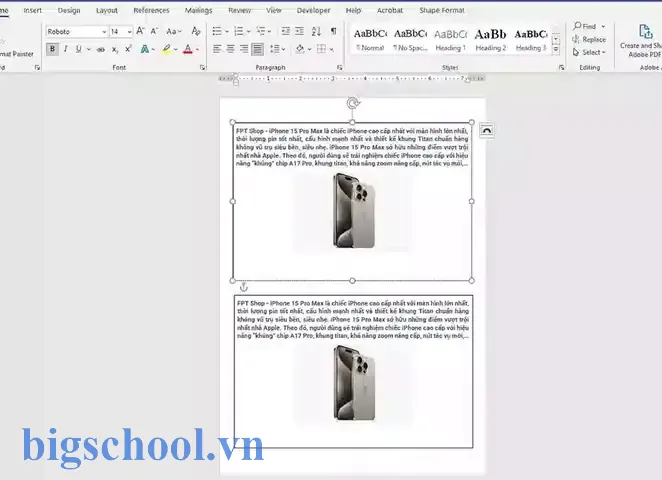Expand font color dropdown arrow
This screenshot has width=662, height=480.
click(x=197, y=49)
